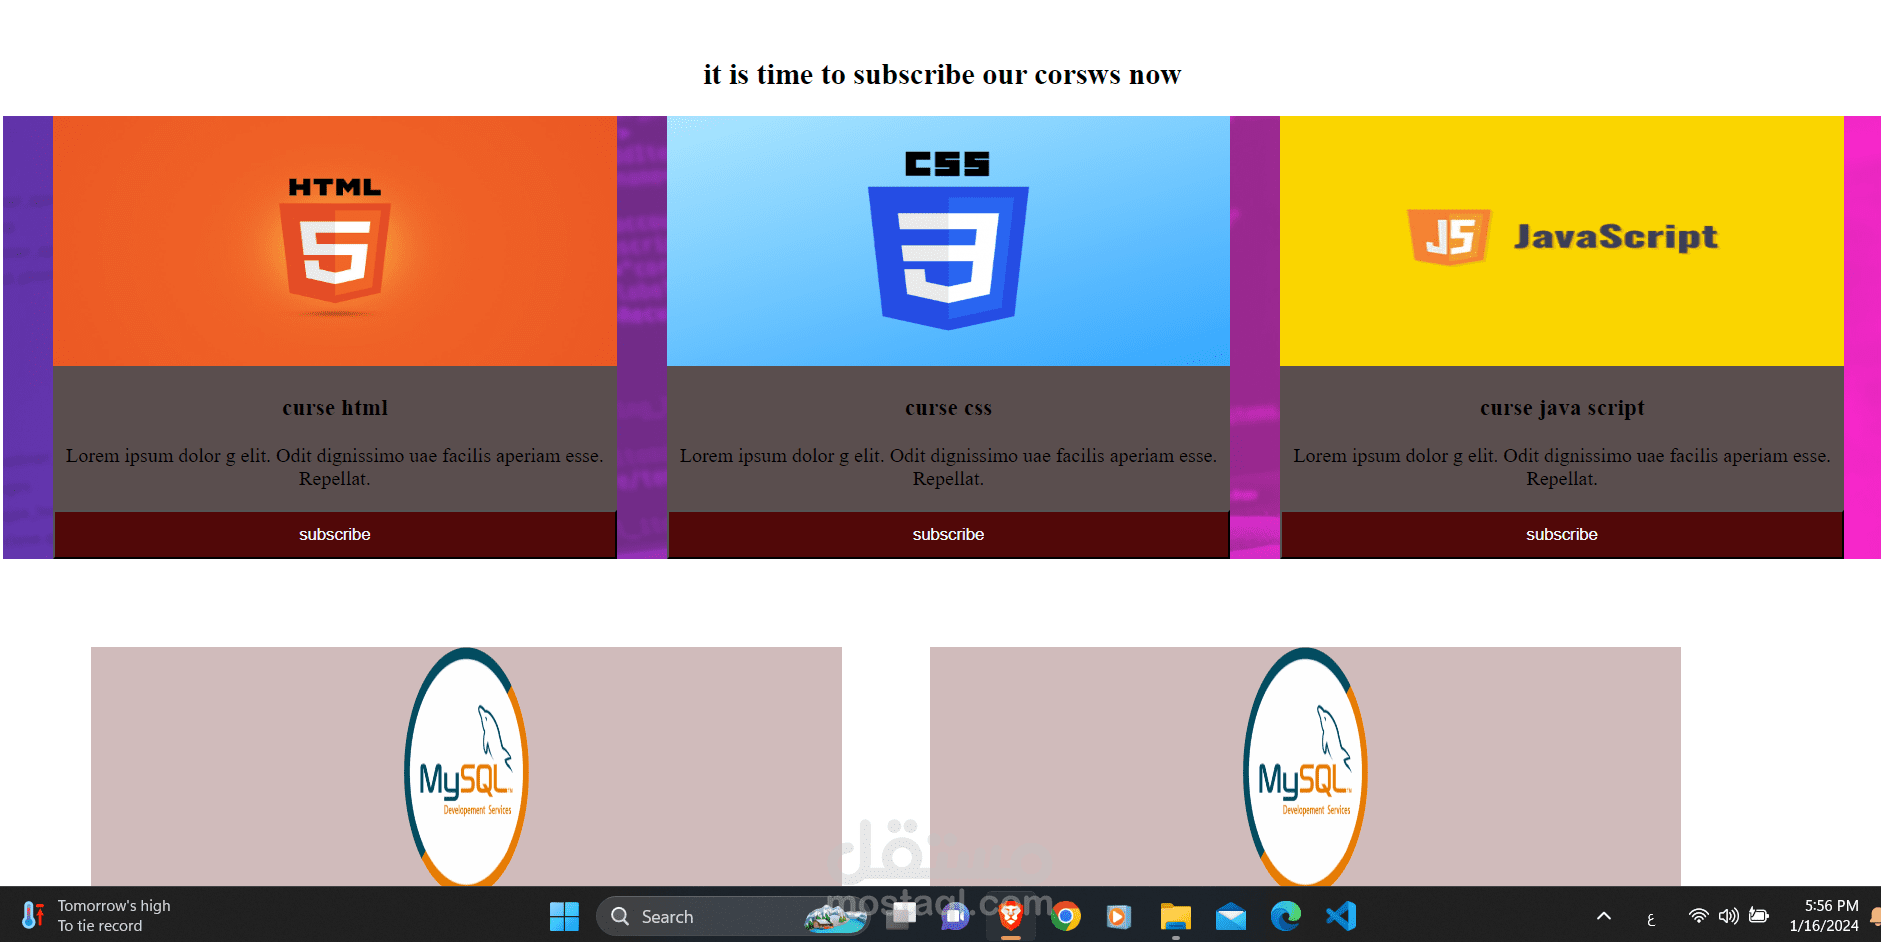Open the media player taskbar icon
The width and height of the screenshot is (1881, 942).
(x=1119, y=916)
